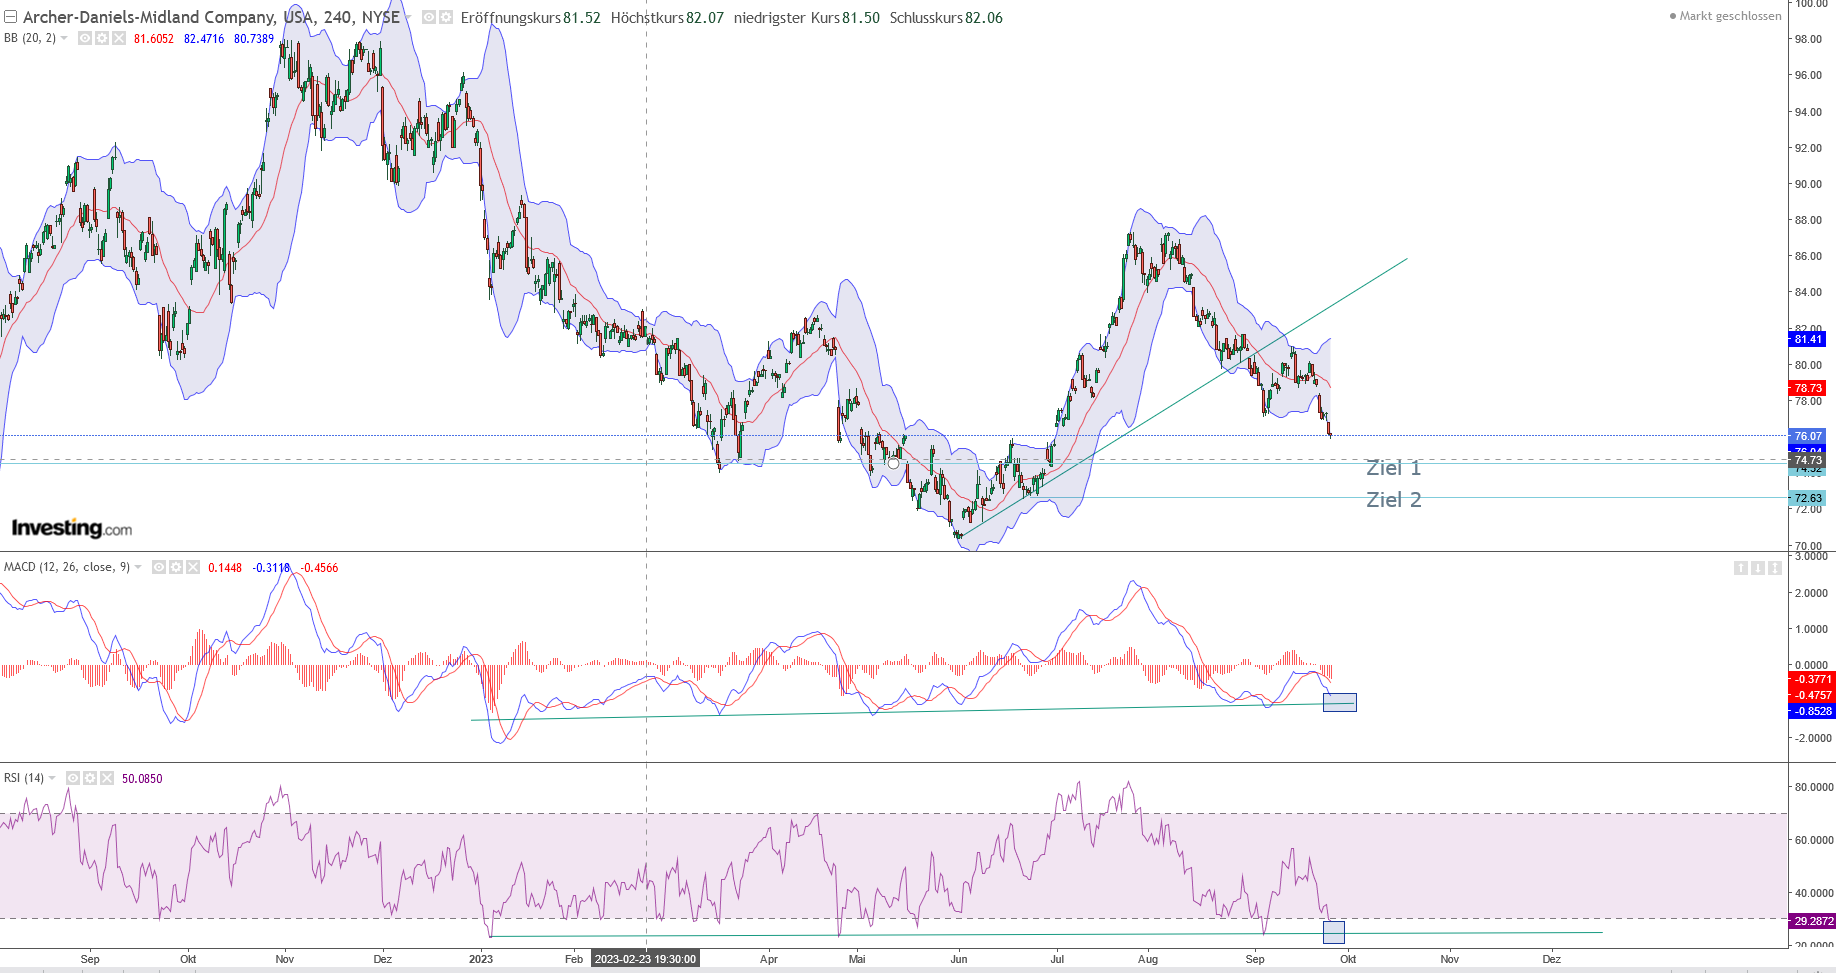Open the RSI (14) dropdown arrow
This screenshot has height=973, width=1836.
(52, 777)
